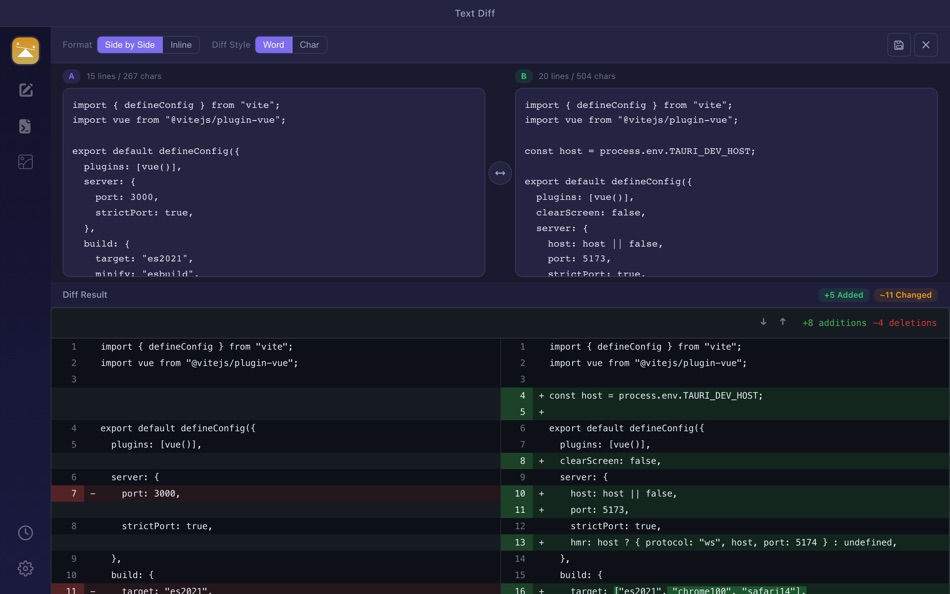
Task: Switch to Inline format
Action: point(181,45)
